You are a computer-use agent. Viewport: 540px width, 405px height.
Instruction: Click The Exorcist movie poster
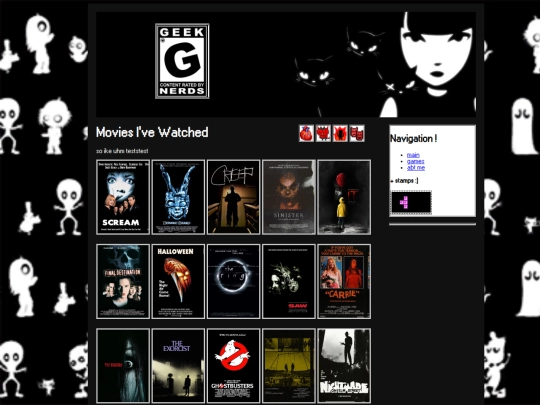(x=178, y=366)
